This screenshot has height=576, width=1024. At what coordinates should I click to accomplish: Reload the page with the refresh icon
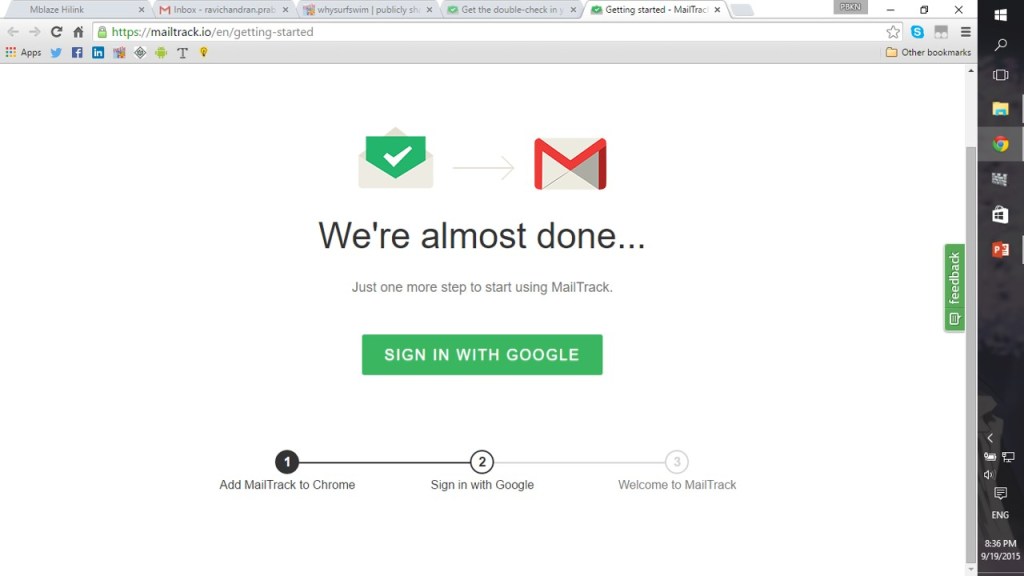[56, 31]
